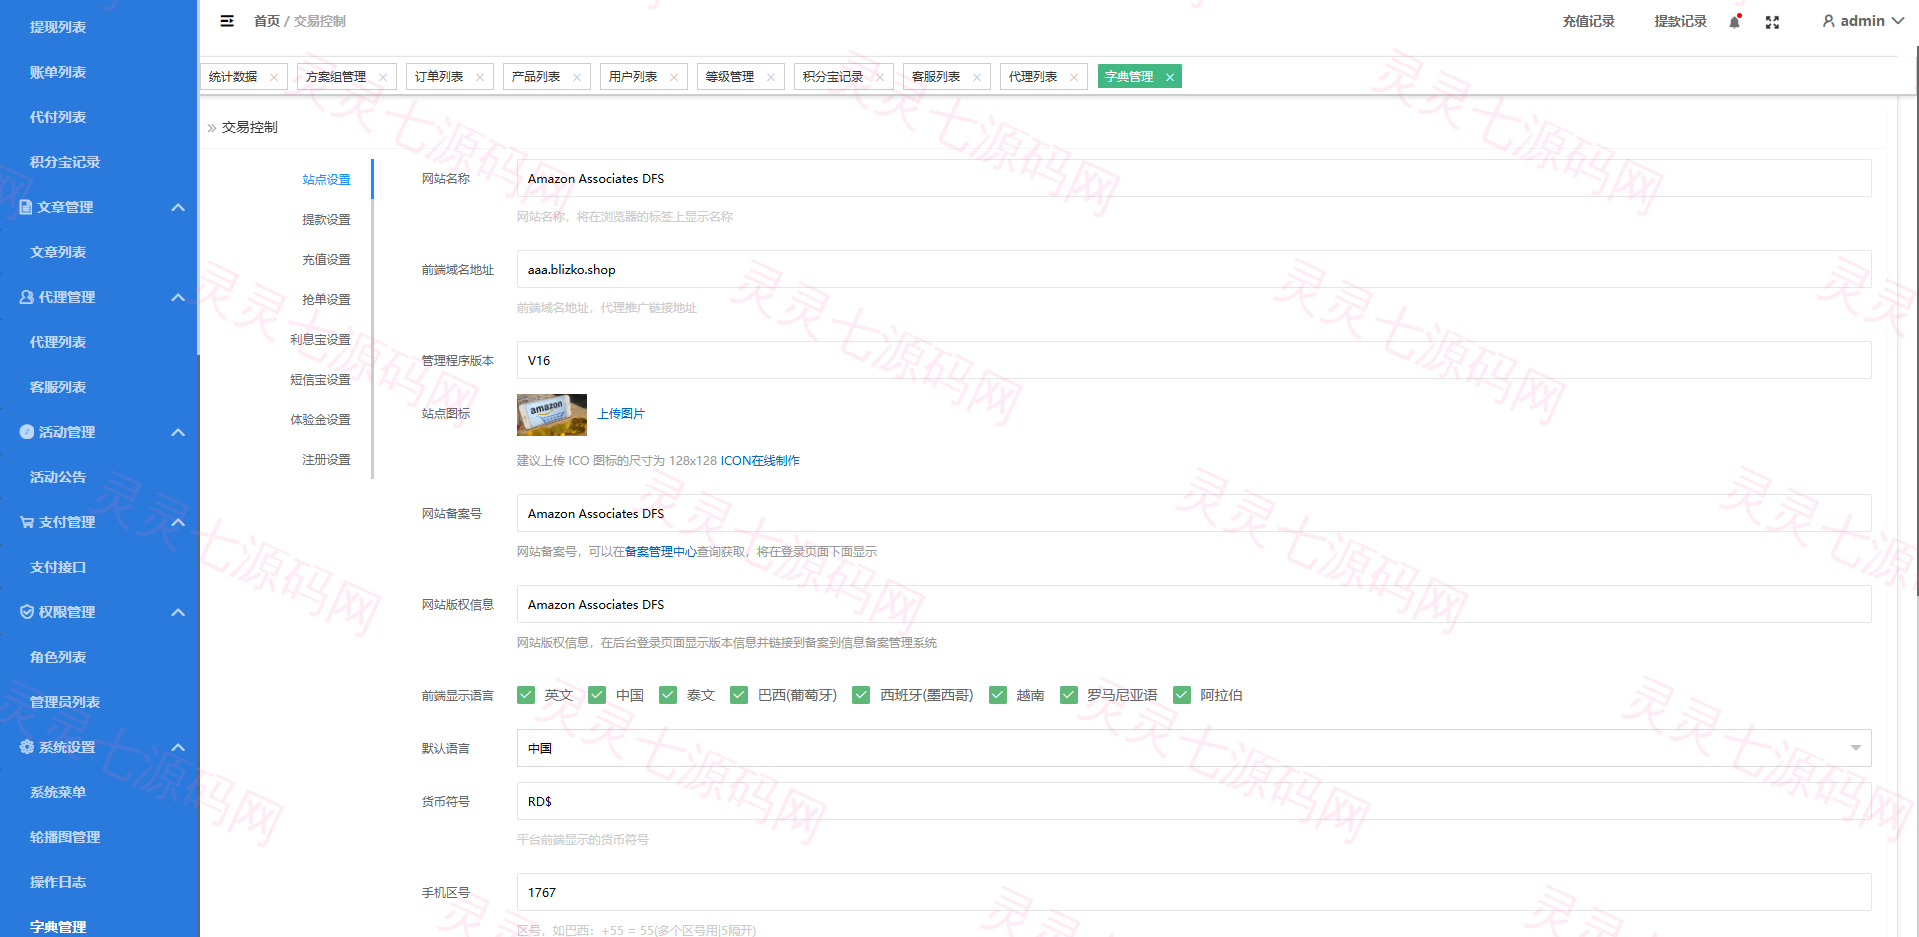
Task: Open the admin user dropdown
Action: pyautogui.click(x=1863, y=21)
